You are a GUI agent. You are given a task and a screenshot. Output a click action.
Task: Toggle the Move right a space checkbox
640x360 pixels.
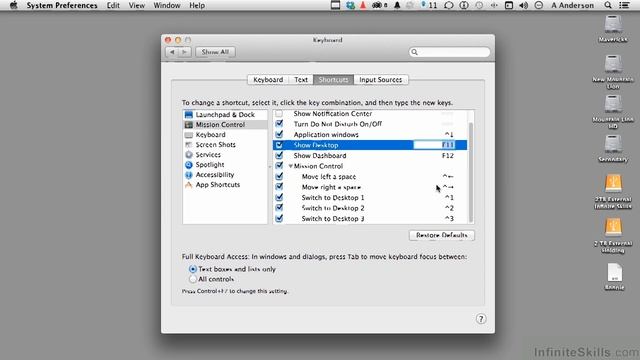279,187
